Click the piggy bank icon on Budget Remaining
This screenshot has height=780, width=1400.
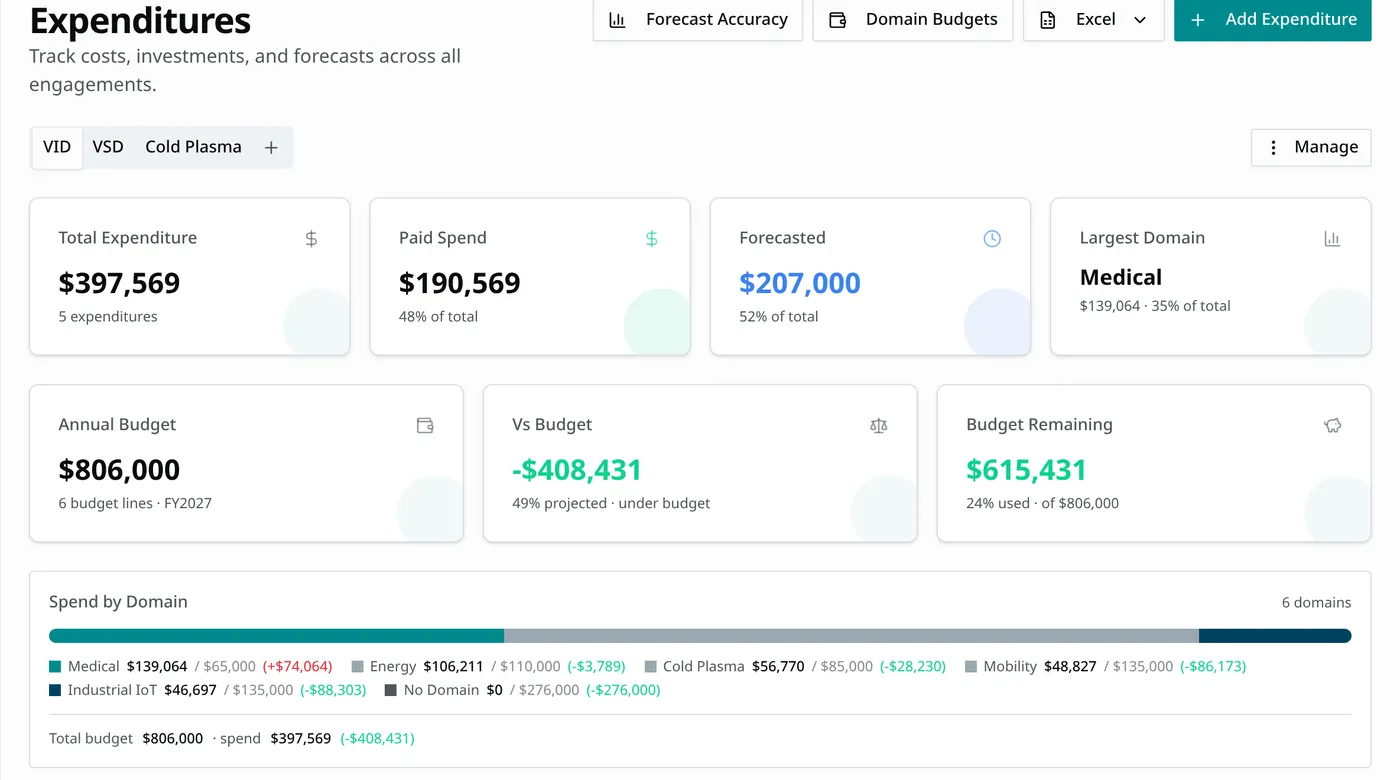click(1332, 426)
